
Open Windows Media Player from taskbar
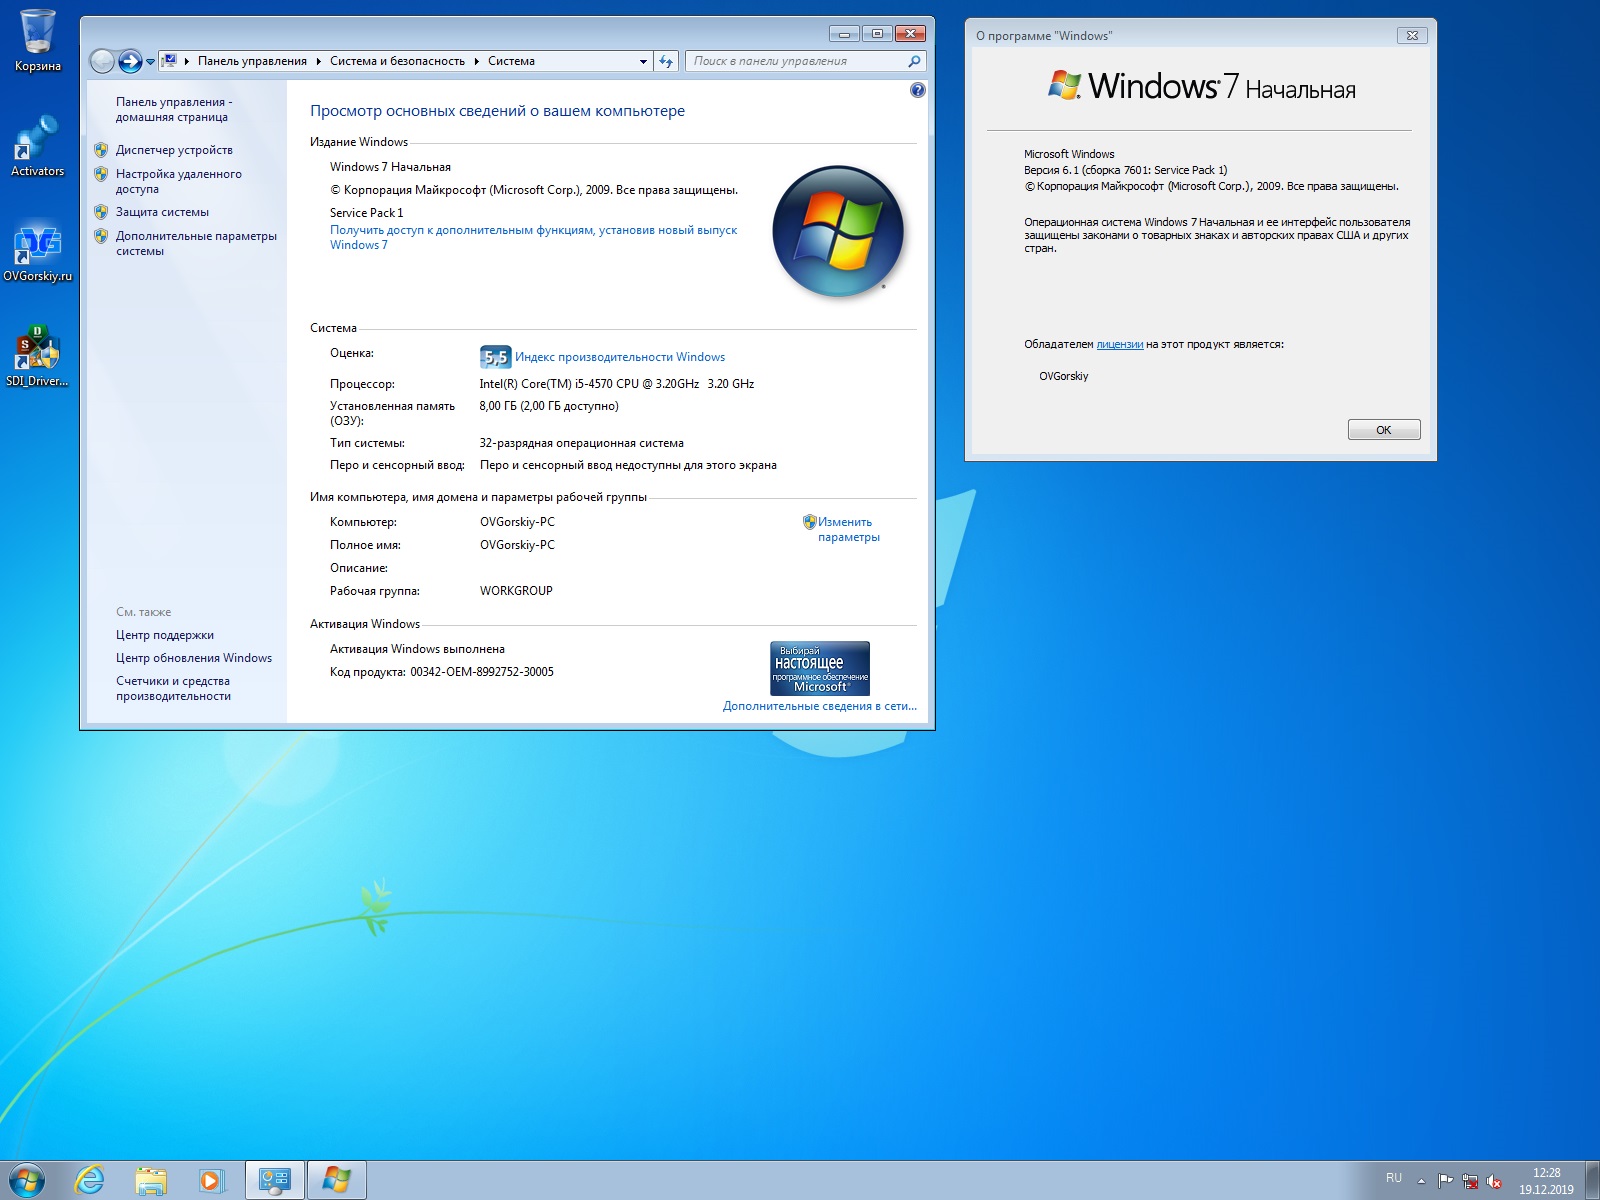(212, 1180)
